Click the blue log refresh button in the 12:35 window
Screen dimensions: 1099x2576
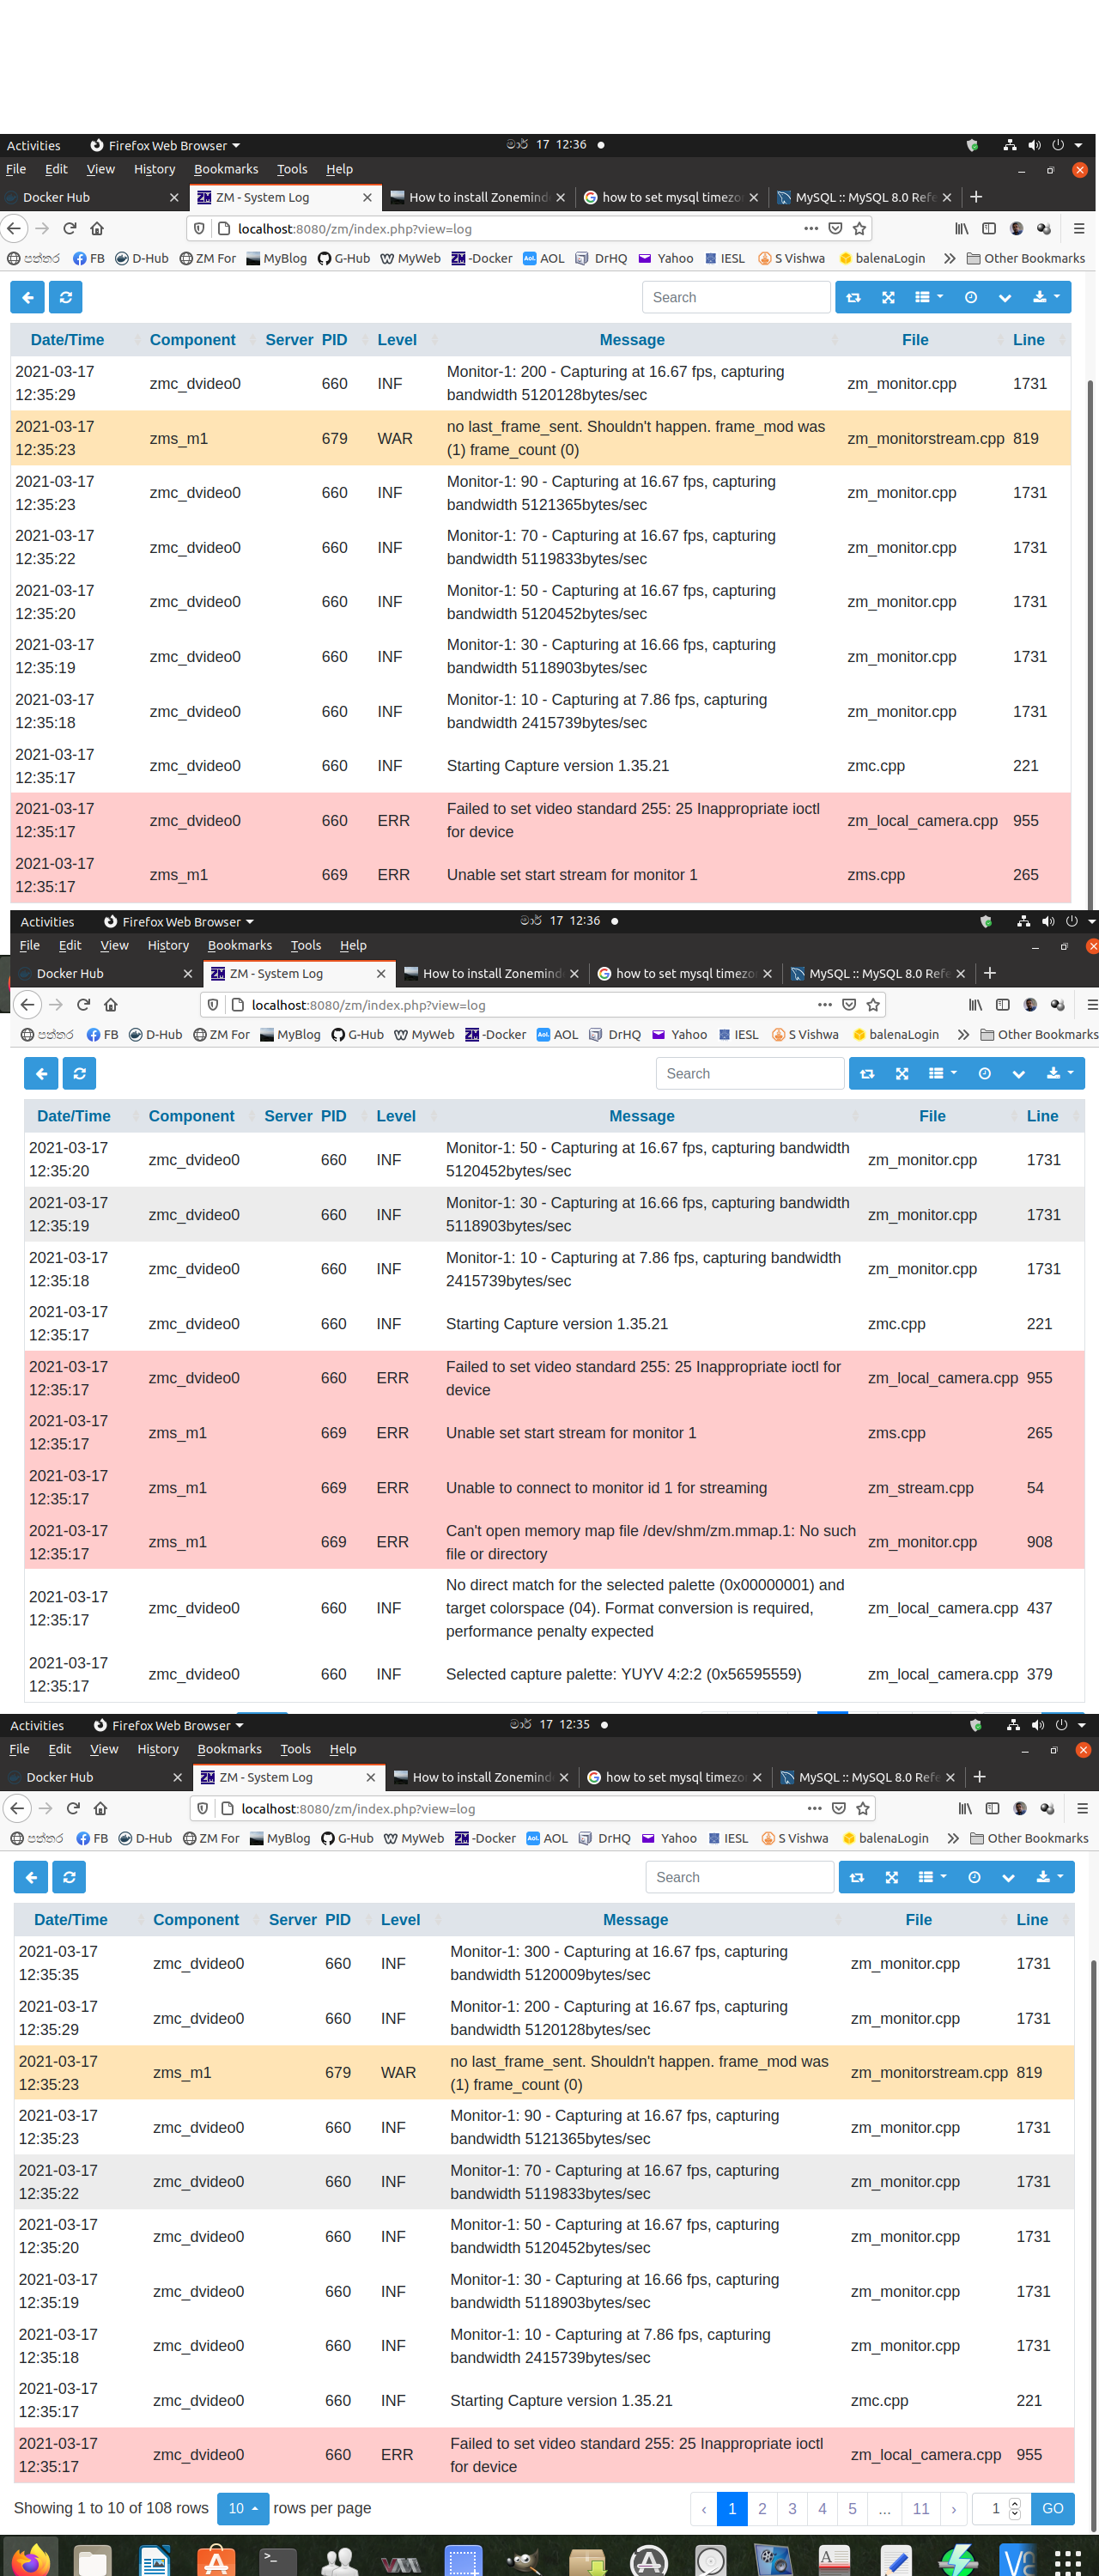pyautogui.click(x=69, y=1877)
